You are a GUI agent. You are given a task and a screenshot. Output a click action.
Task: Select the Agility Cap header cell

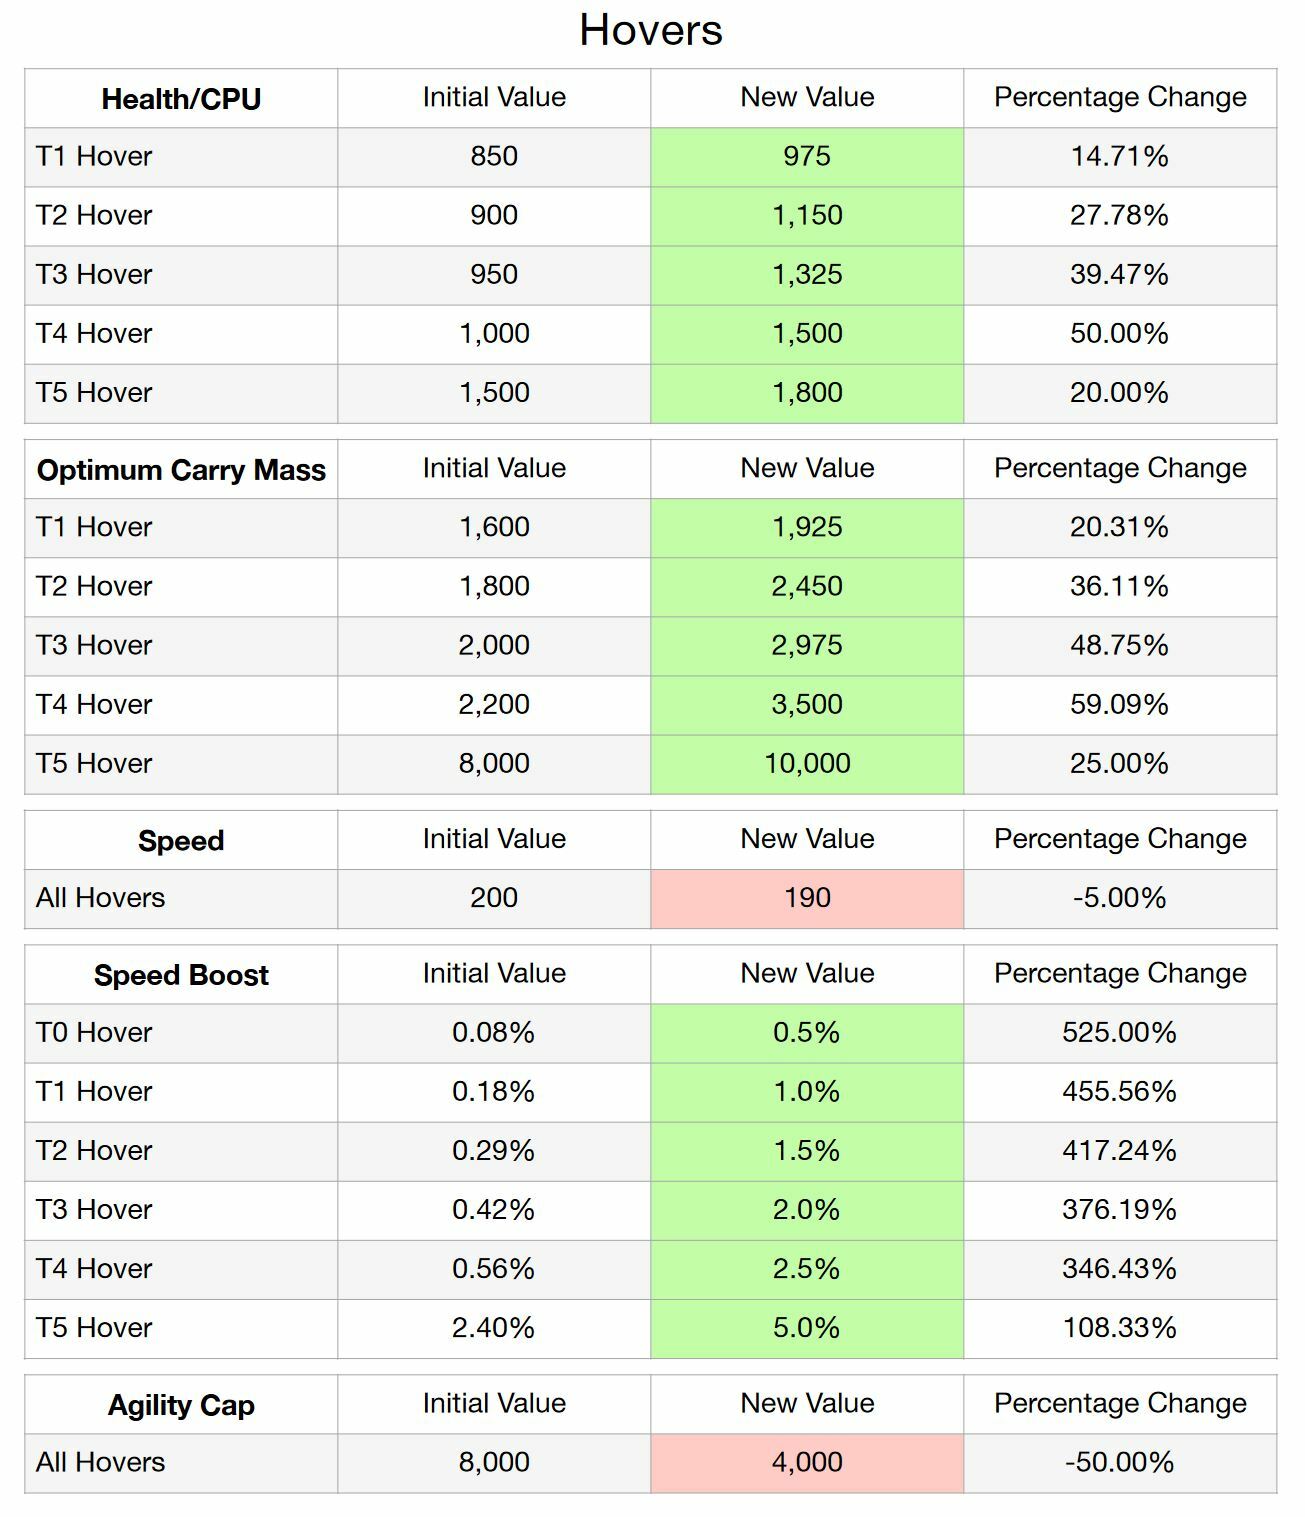coord(181,1405)
